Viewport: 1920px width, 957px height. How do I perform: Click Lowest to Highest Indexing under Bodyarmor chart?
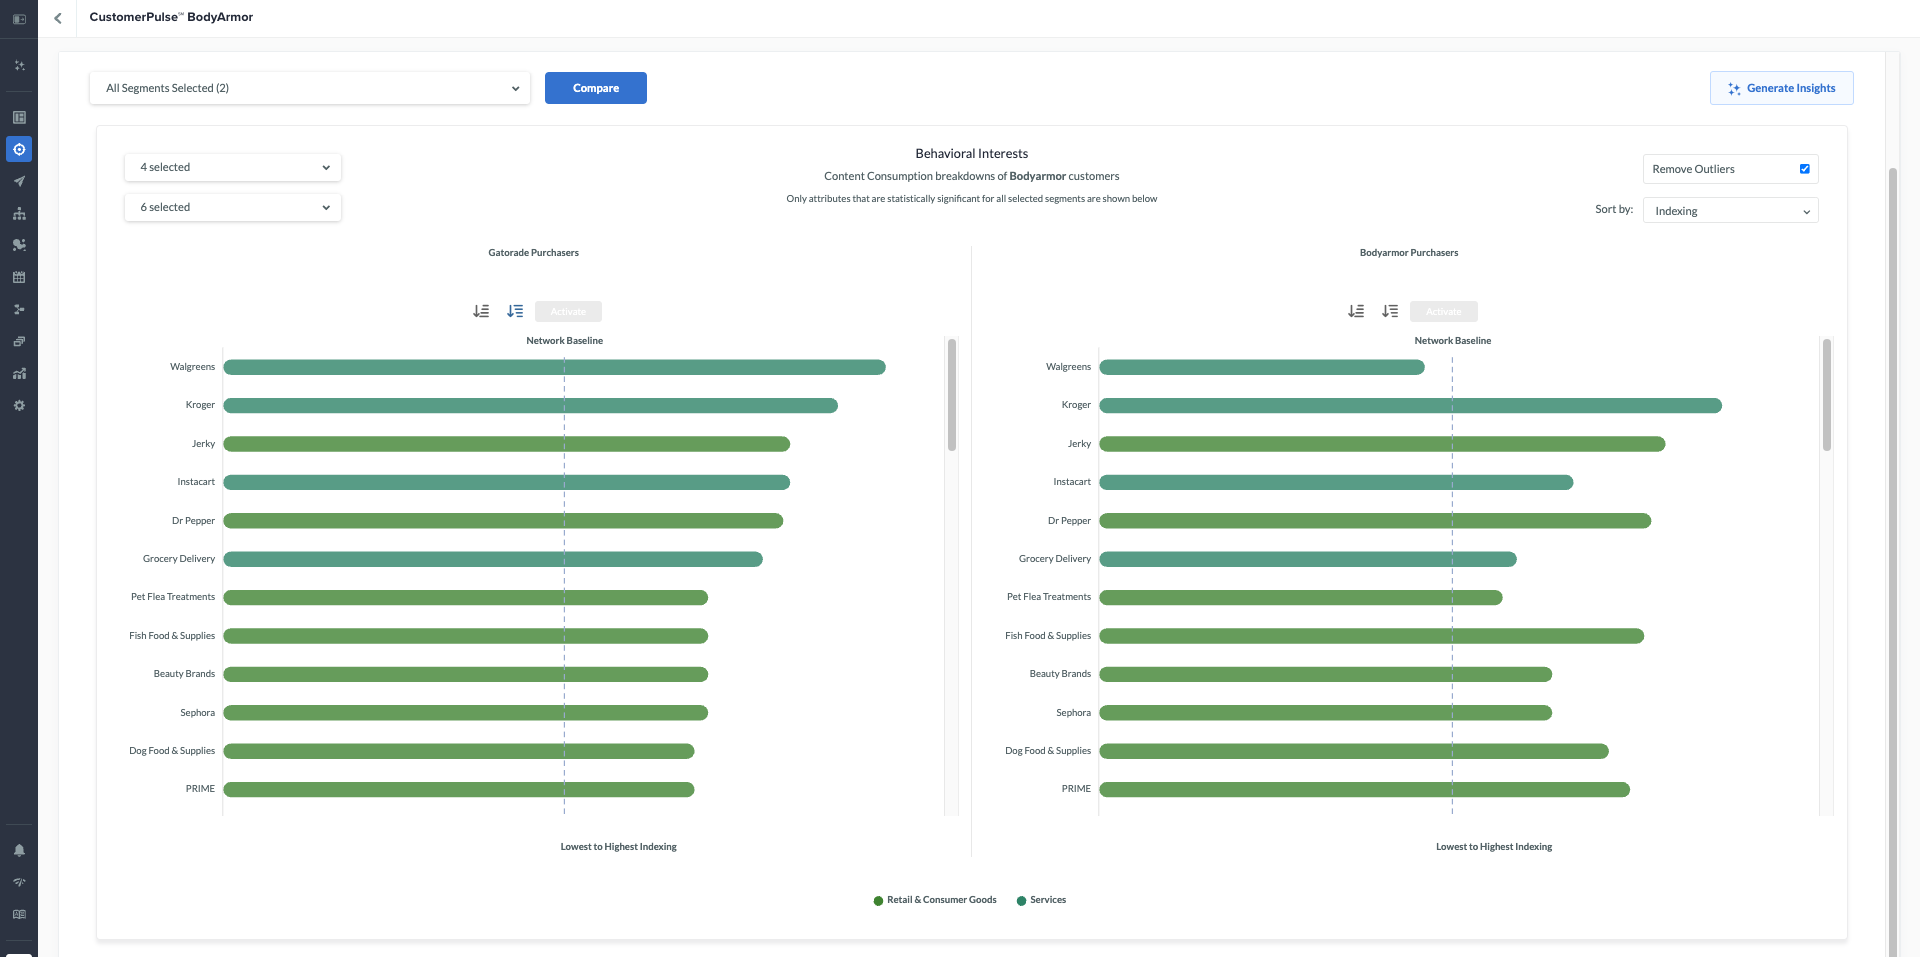[x=1494, y=847]
